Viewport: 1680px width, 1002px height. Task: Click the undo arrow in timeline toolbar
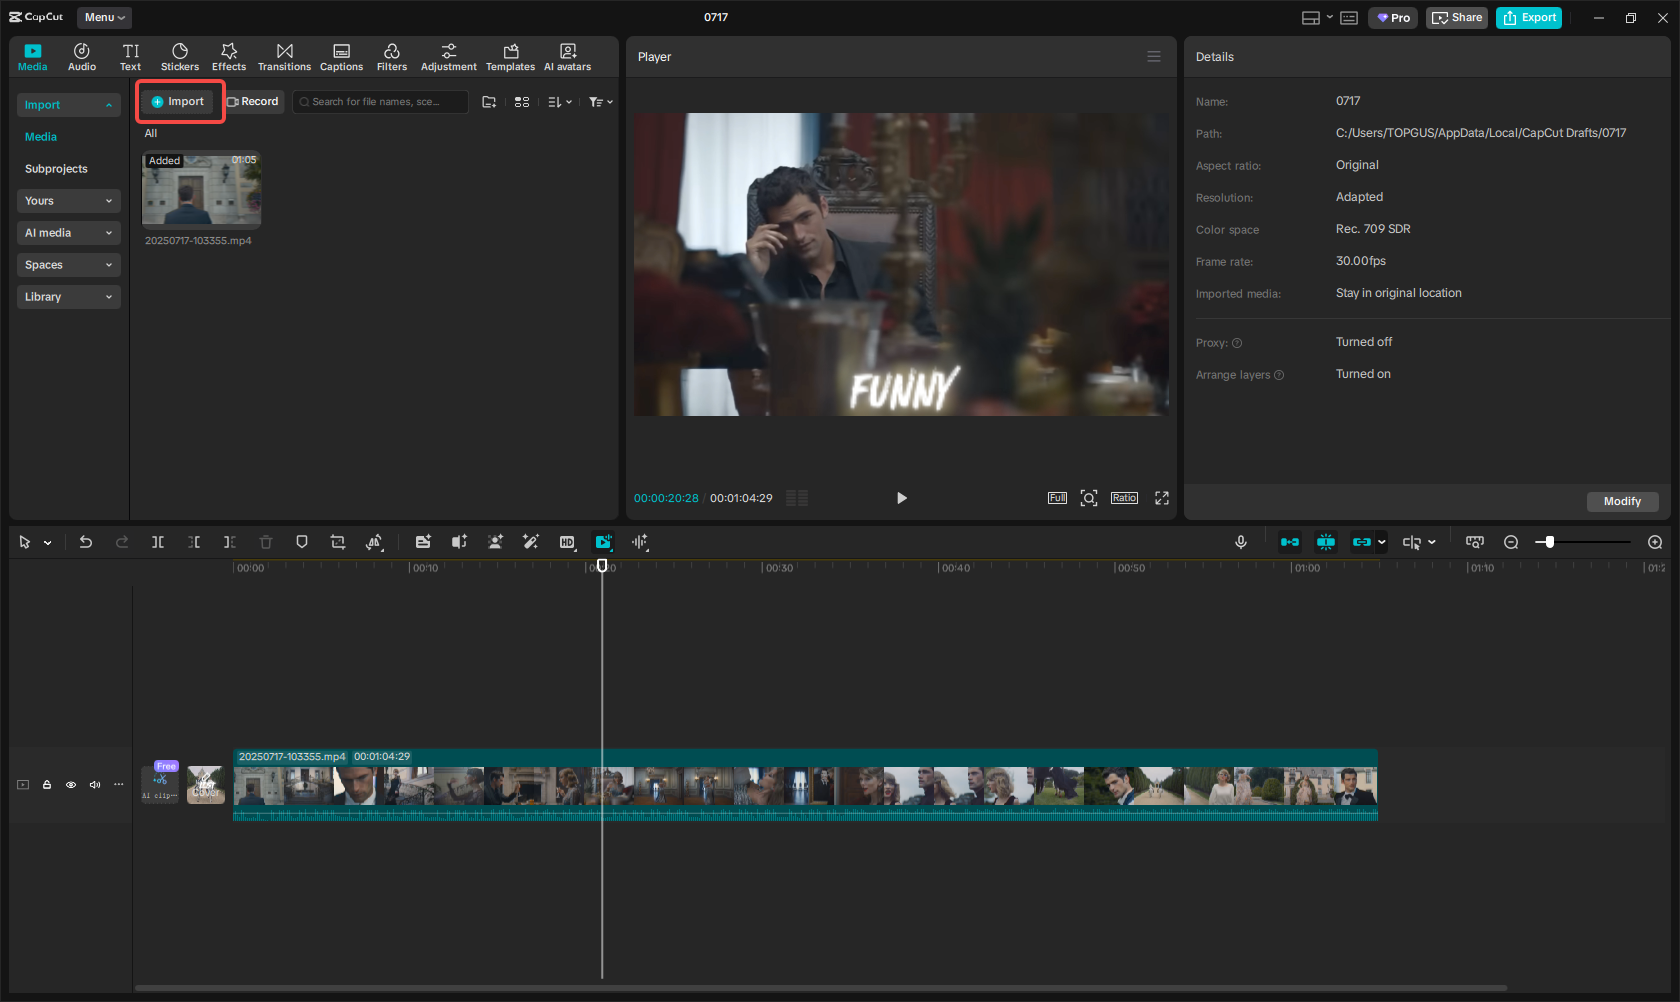[x=86, y=542]
